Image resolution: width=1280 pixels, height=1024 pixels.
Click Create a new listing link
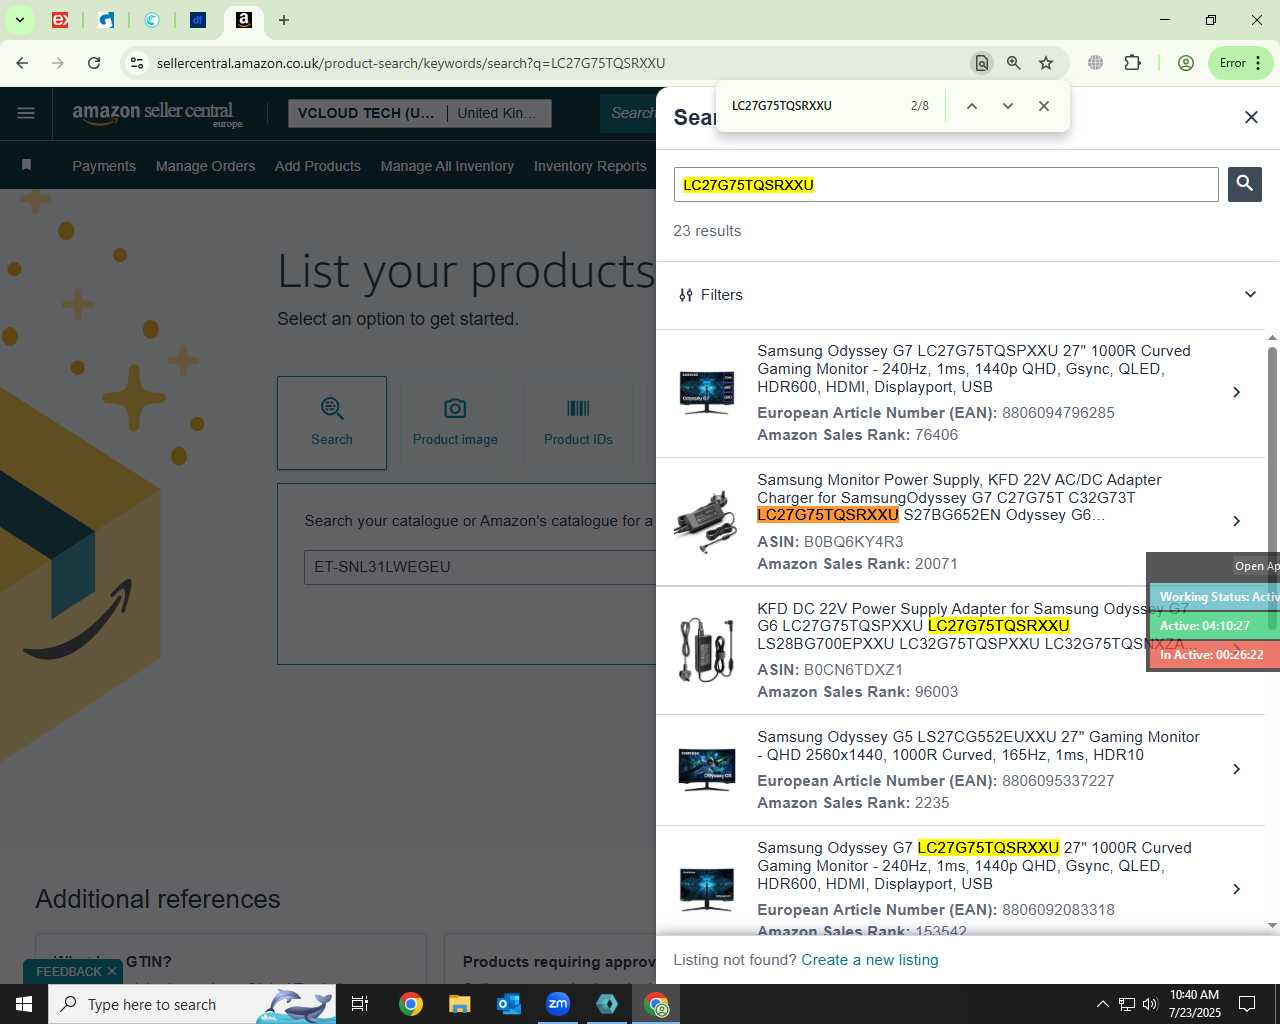click(869, 960)
